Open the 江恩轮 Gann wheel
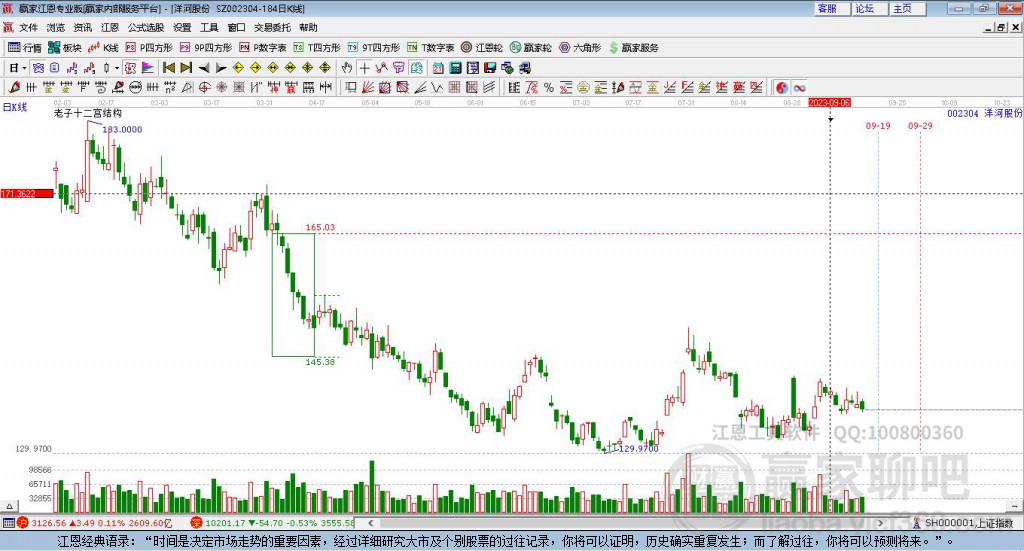This screenshot has height=551, width=1024. click(482, 48)
